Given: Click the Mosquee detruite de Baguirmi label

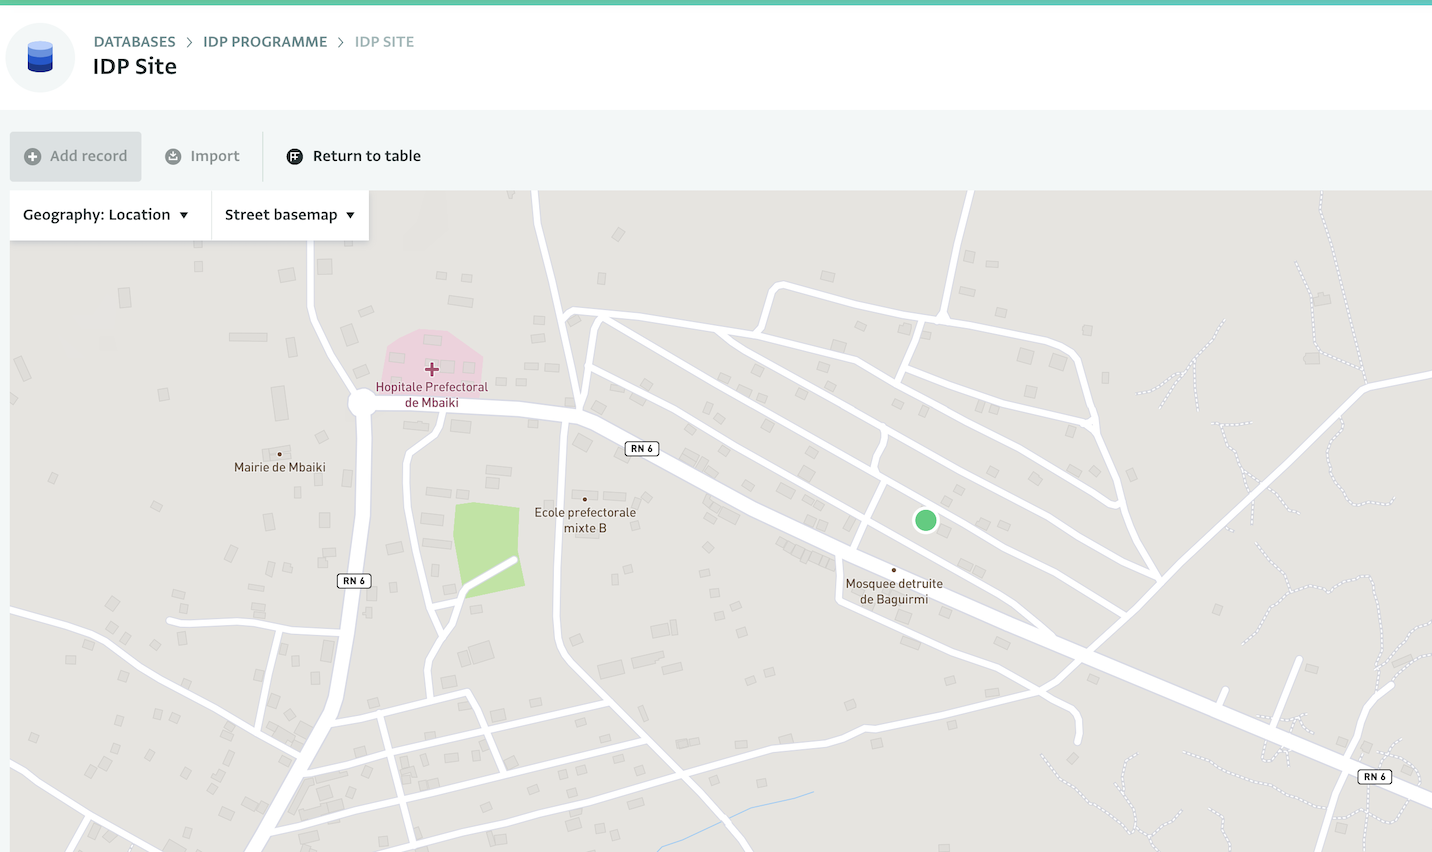Looking at the screenshot, I should click(894, 591).
